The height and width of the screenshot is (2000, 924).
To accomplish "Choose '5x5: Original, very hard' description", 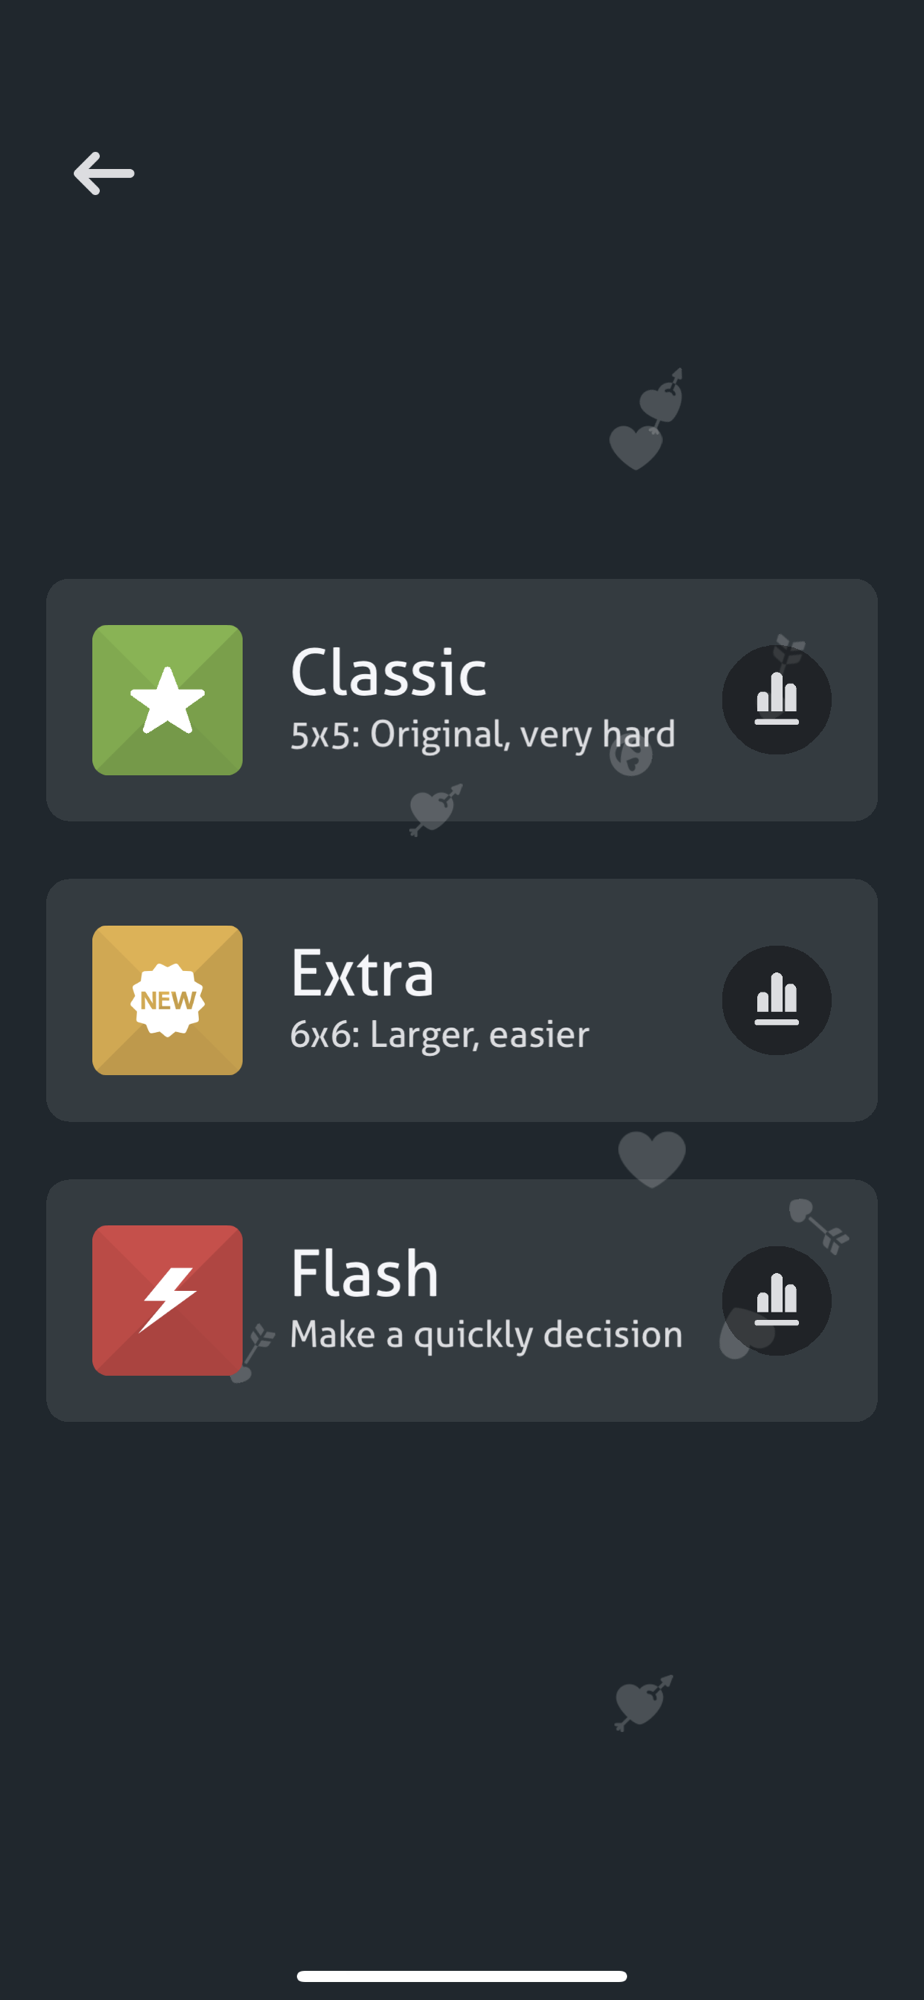I will (482, 735).
